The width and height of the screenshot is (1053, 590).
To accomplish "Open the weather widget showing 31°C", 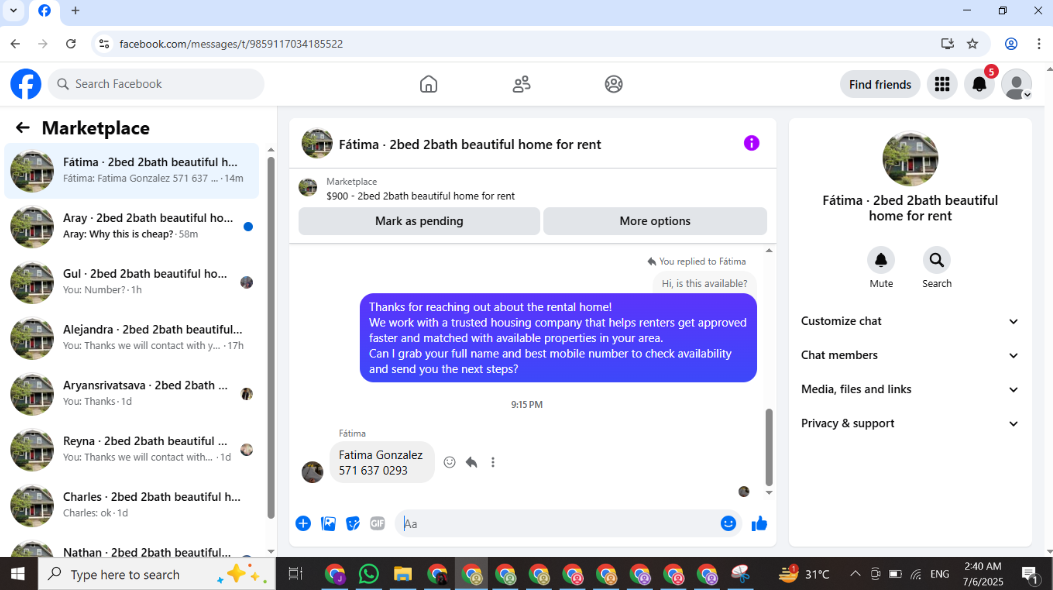I will (x=804, y=574).
